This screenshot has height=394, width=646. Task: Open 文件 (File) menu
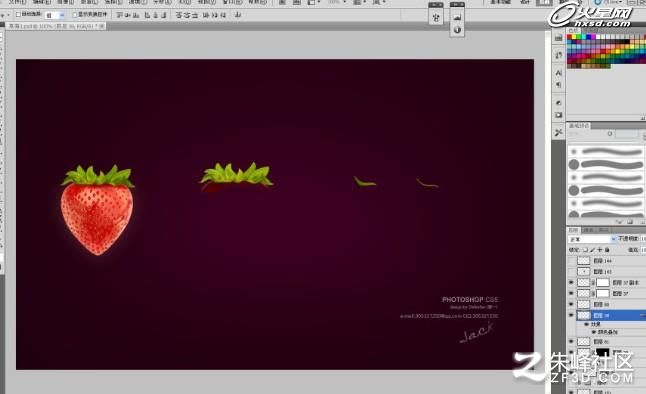click(x=18, y=2)
